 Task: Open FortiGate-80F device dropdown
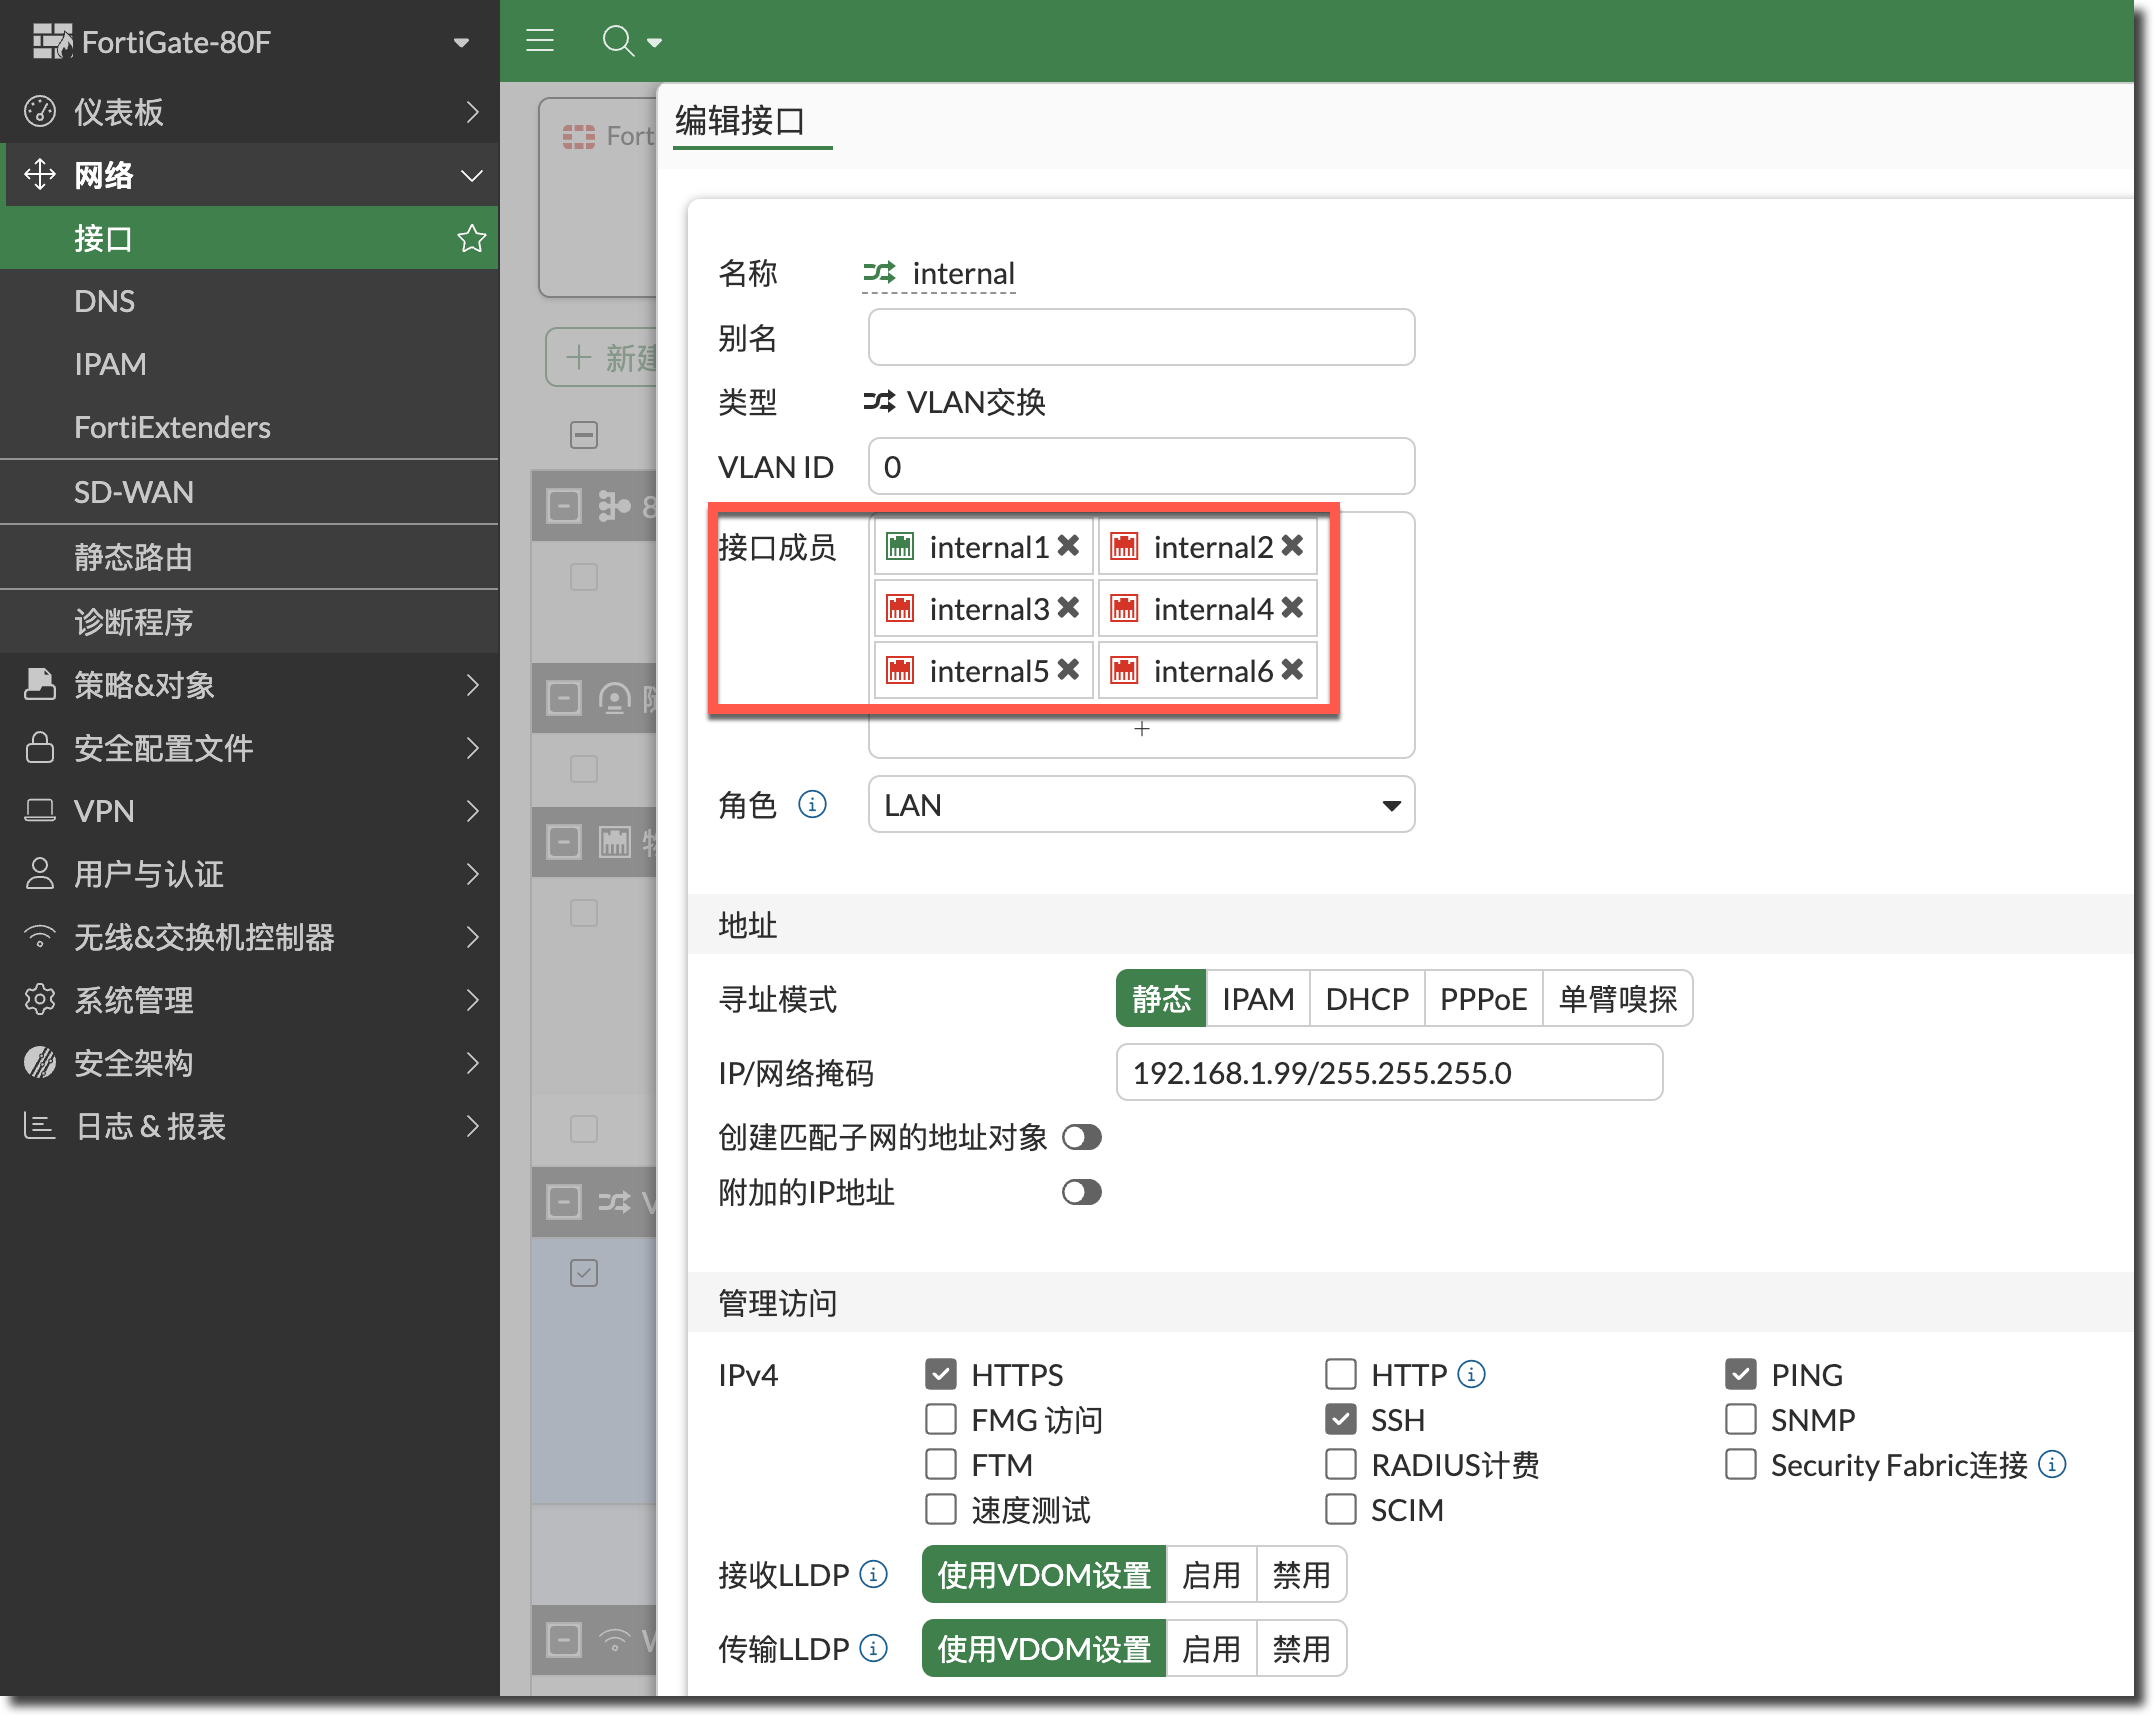tap(461, 42)
